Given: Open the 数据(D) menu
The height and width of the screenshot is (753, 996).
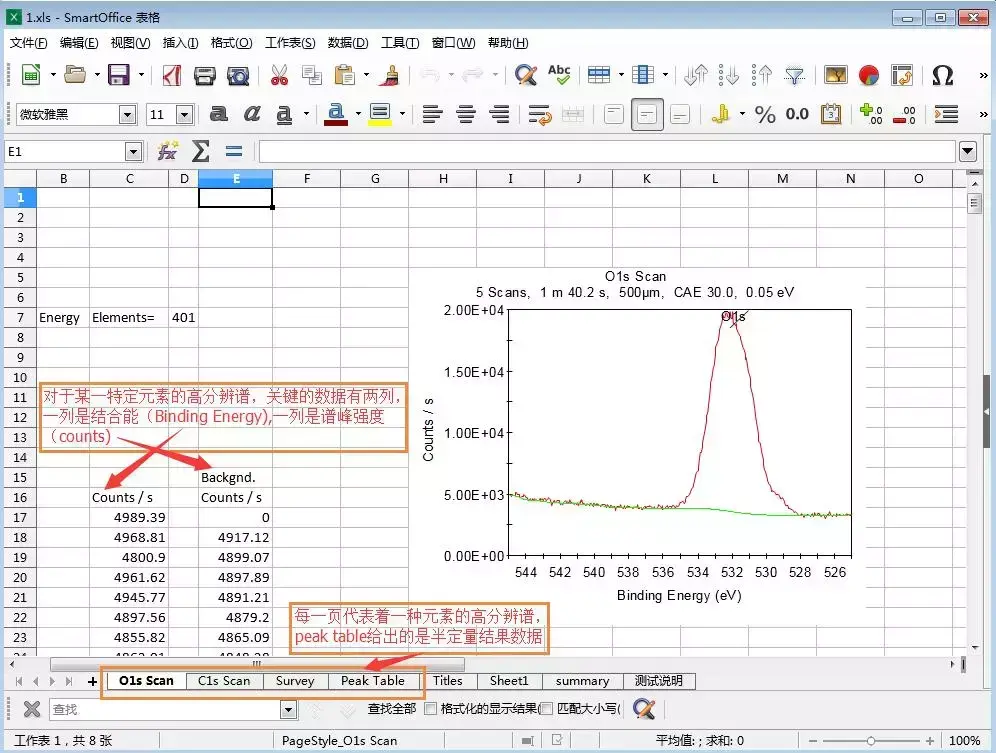Looking at the screenshot, I should click(347, 43).
